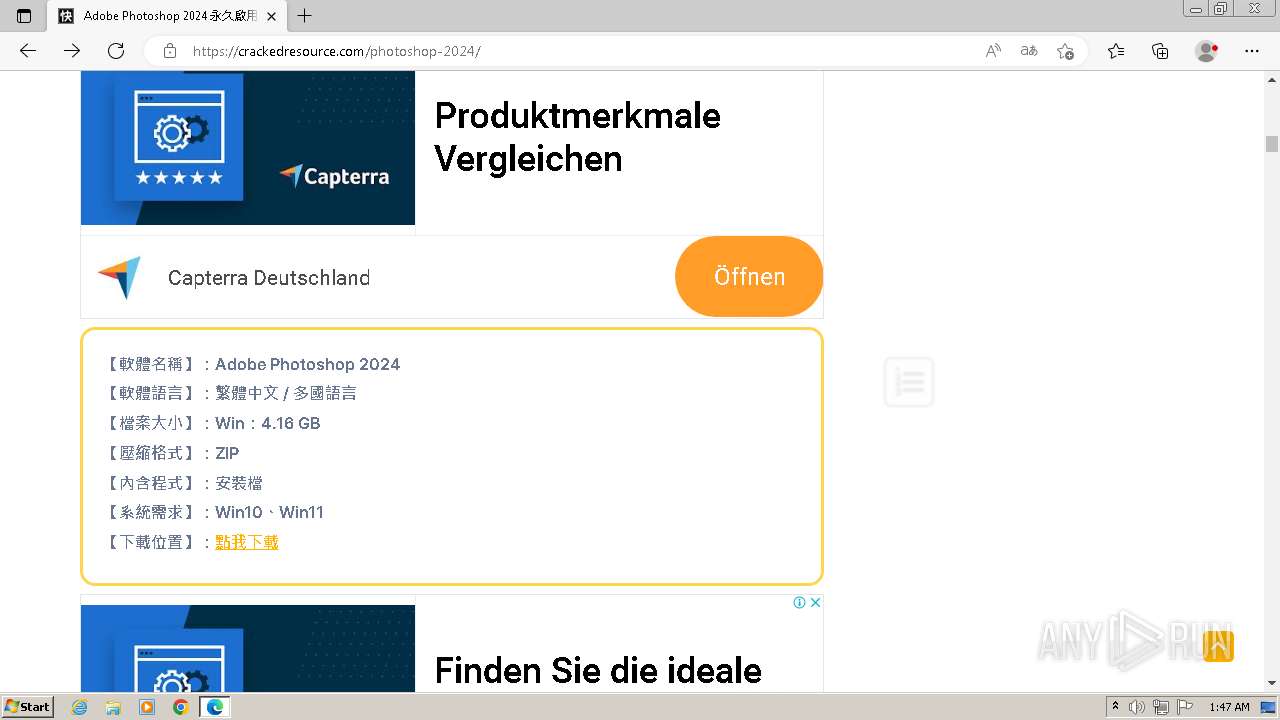Click the scrollbar down arrow
The image size is (1280, 720).
1272,683
